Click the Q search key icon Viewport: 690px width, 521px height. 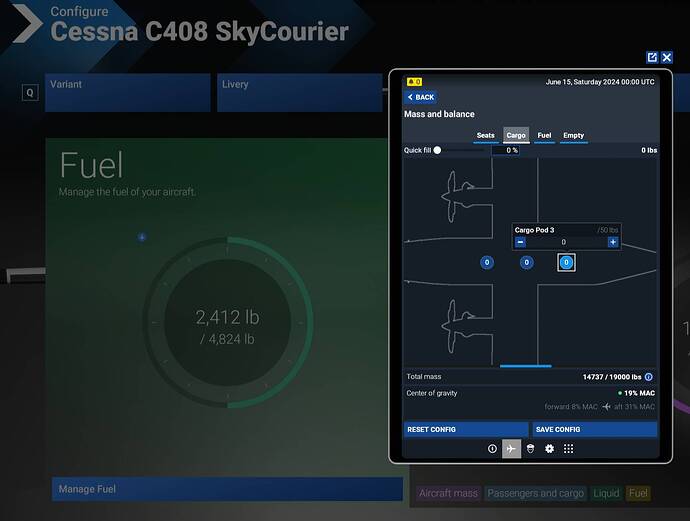(x=30, y=92)
